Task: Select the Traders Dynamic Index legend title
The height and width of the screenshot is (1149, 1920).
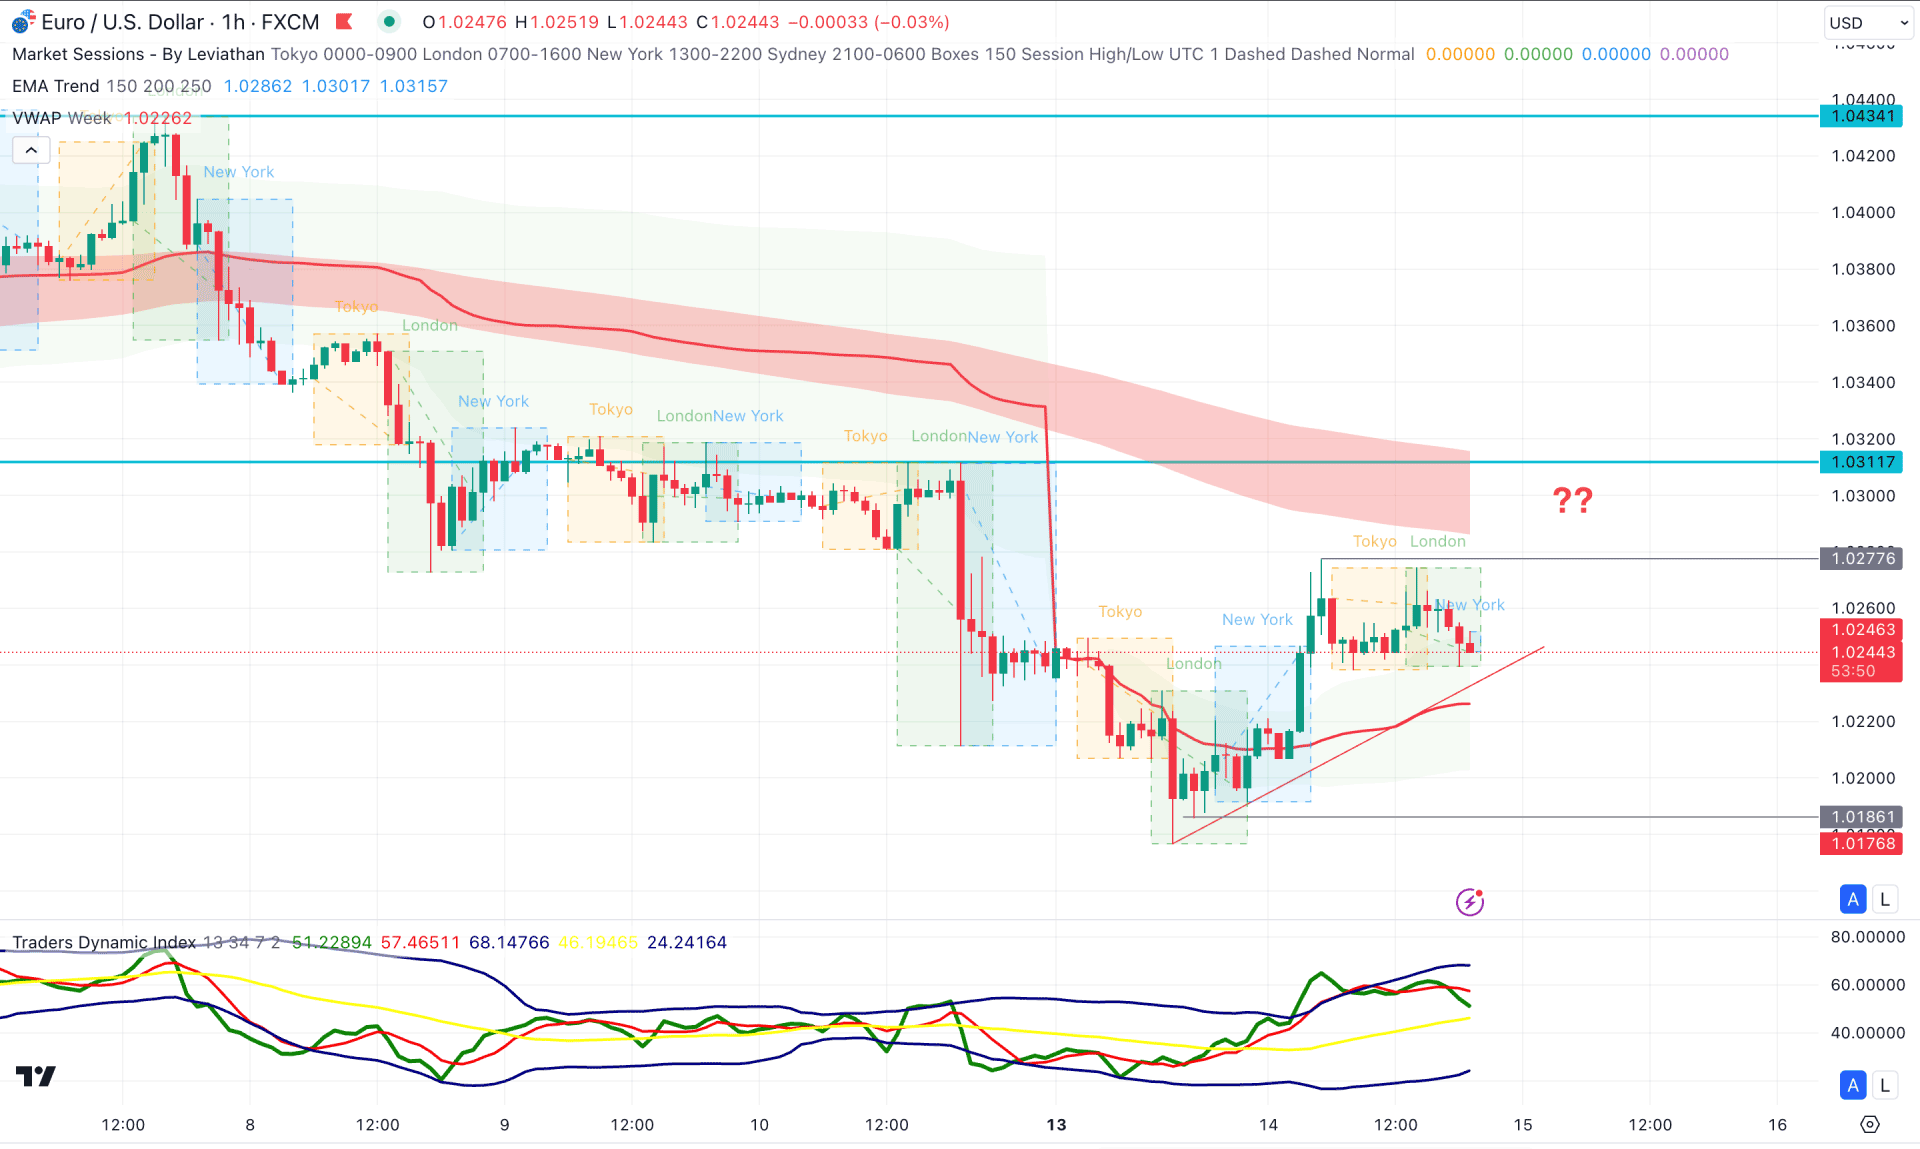Action: click(x=104, y=942)
